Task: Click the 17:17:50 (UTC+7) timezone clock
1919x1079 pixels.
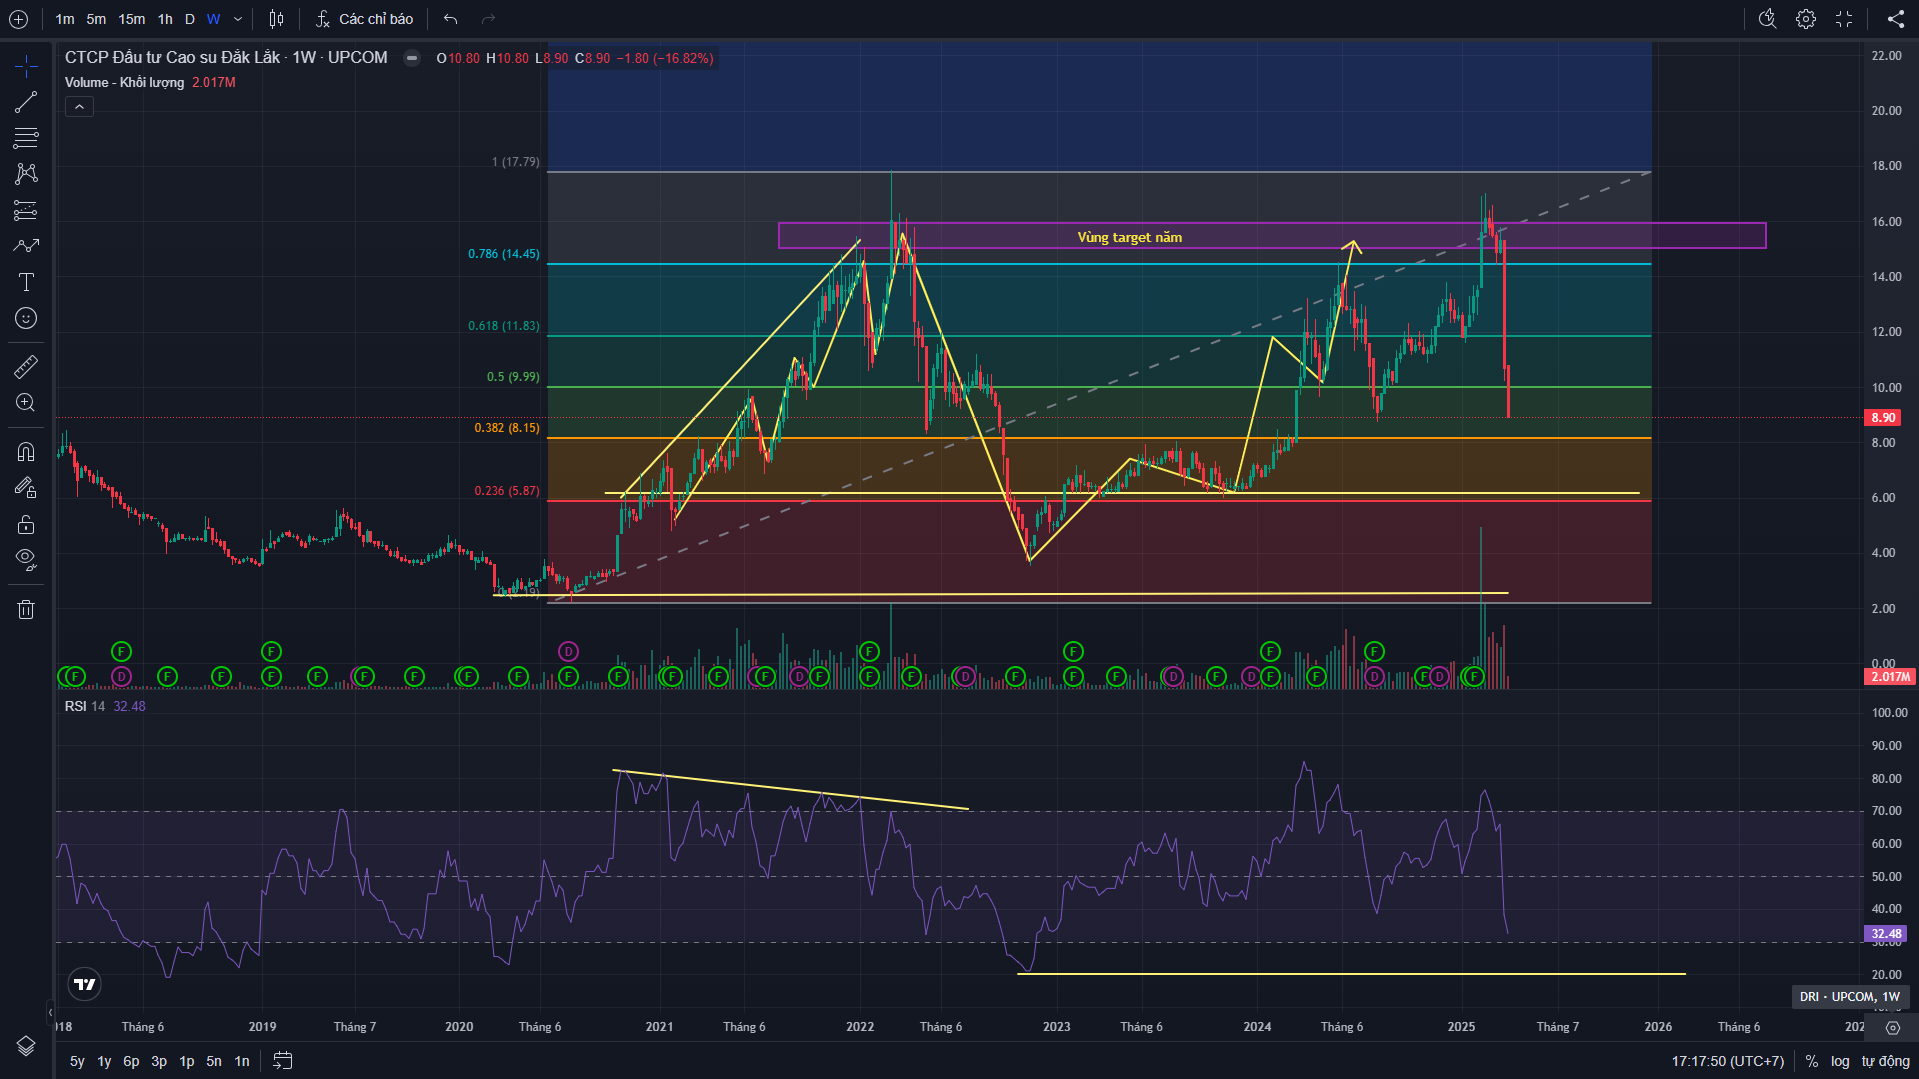Action: (x=1727, y=1061)
